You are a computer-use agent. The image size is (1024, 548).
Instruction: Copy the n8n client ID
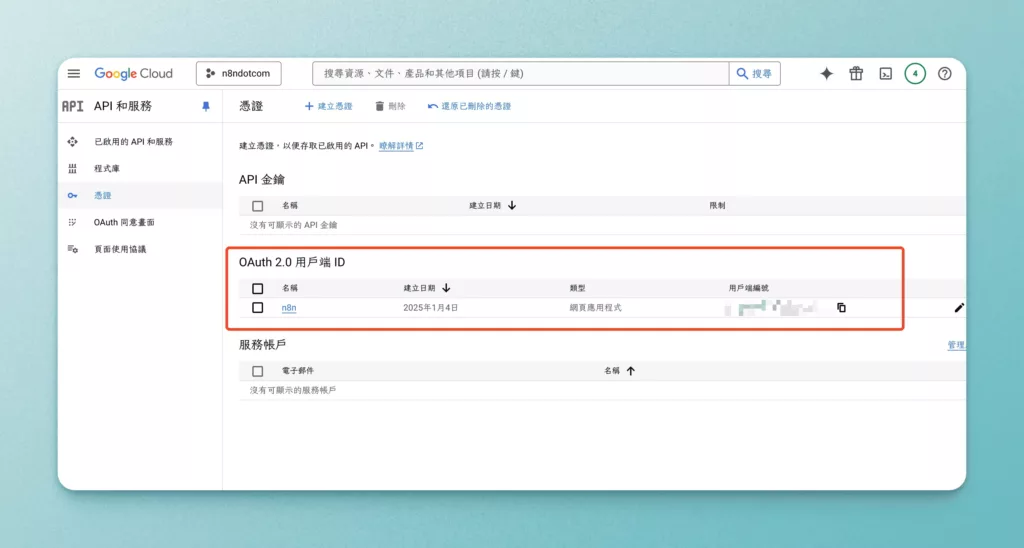click(841, 308)
